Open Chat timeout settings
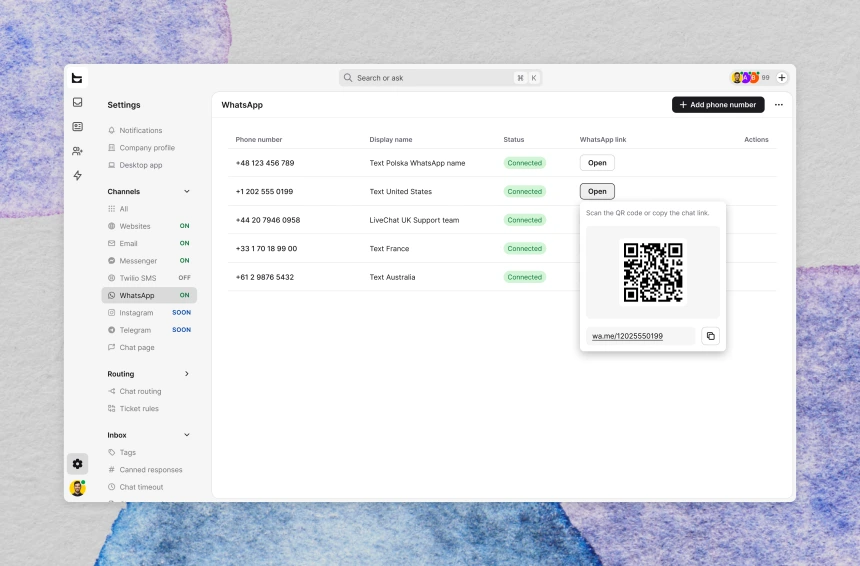The width and height of the screenshot is (860, 566). coord(136,487)
